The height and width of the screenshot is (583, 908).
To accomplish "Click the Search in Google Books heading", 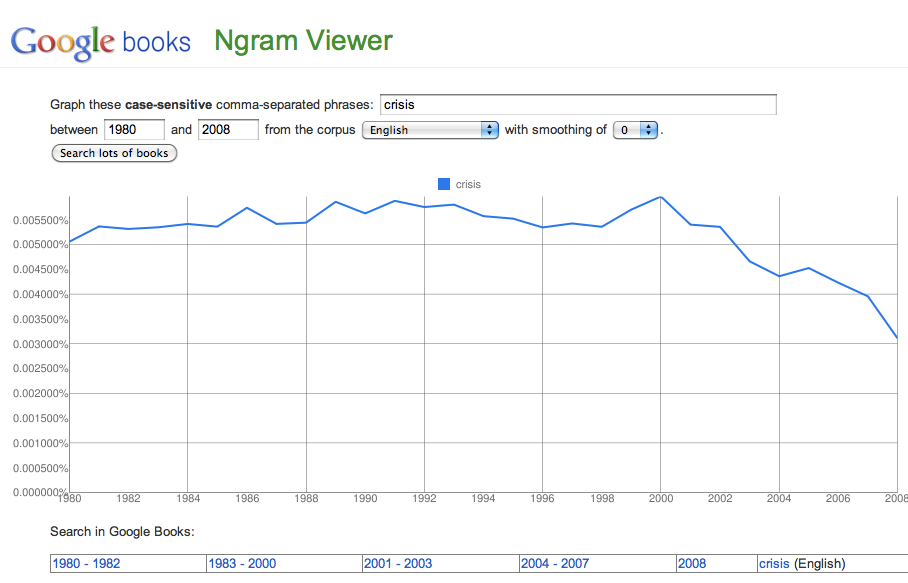I will [x=122, y=531].
